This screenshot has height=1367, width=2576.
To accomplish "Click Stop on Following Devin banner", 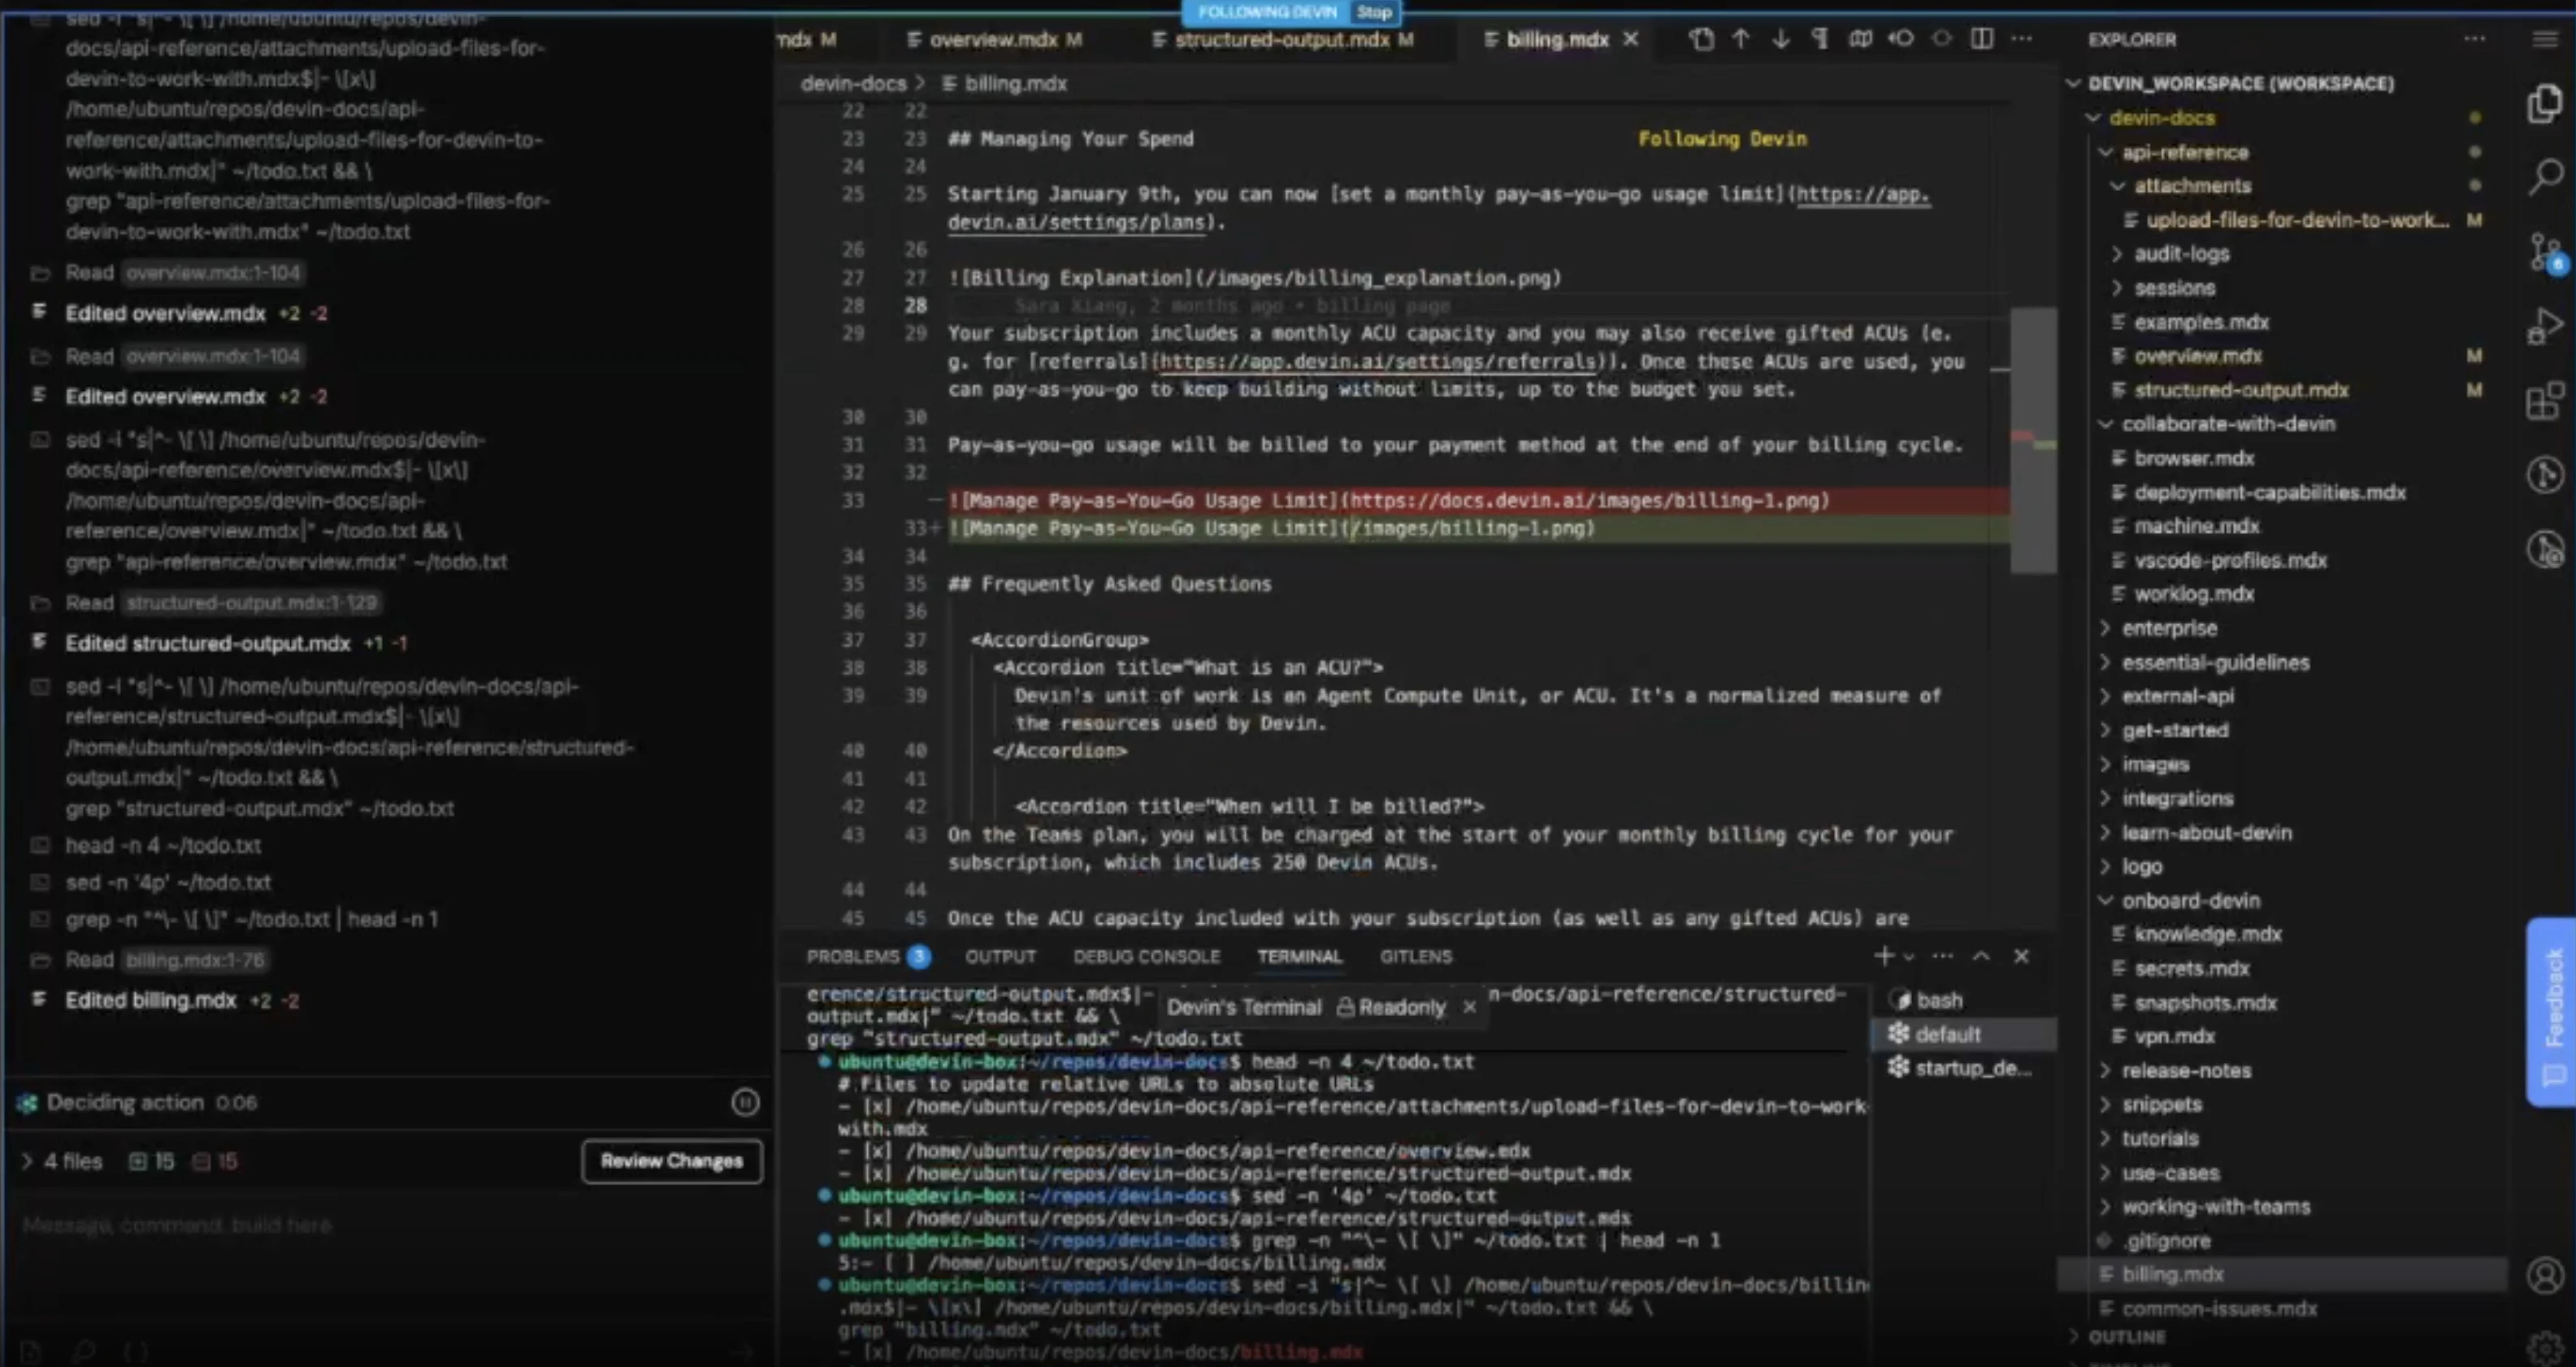I will click(1374, 12).
